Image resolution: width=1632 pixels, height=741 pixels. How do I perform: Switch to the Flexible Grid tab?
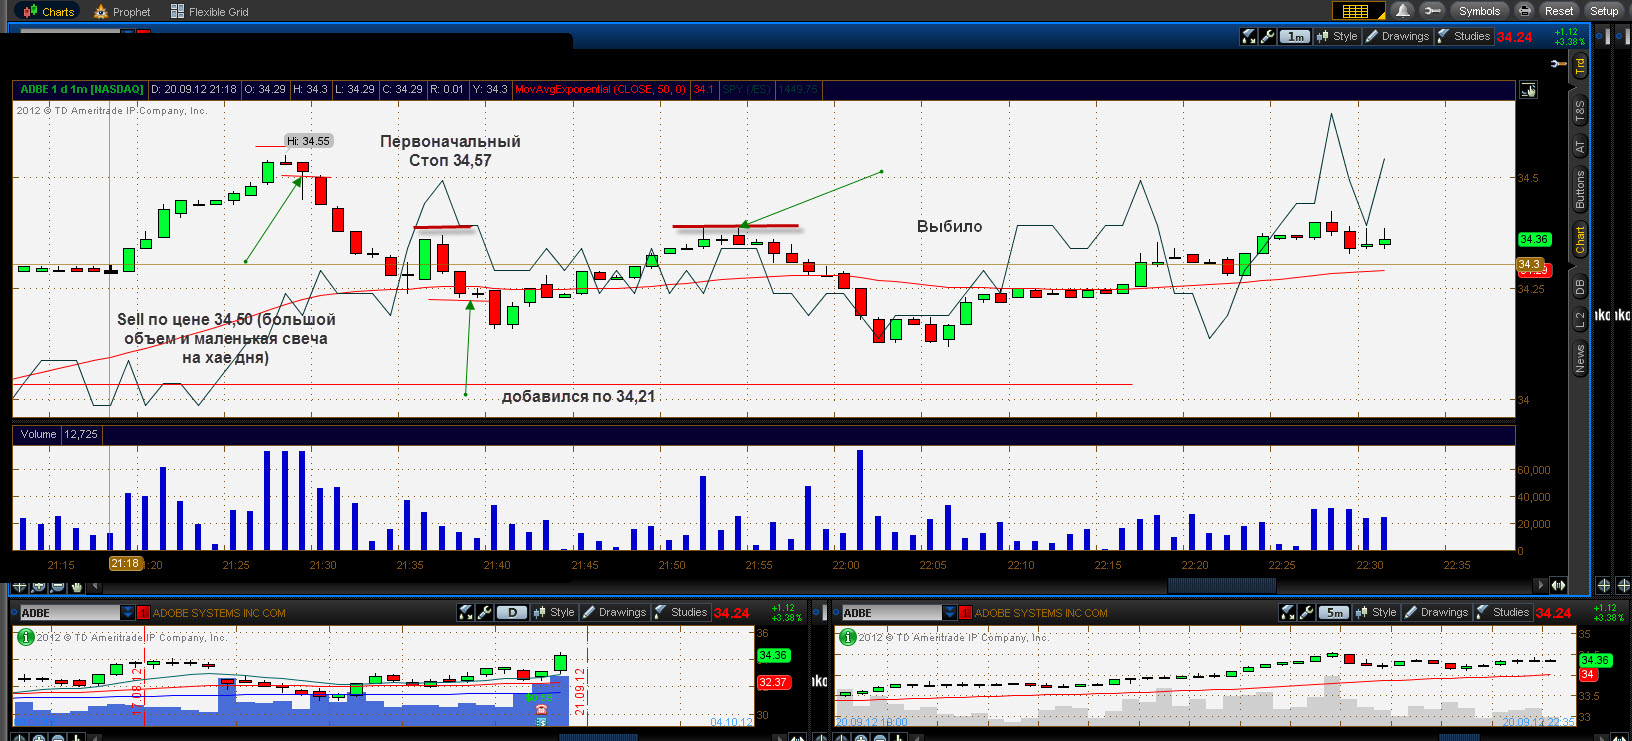pos(210,12)
